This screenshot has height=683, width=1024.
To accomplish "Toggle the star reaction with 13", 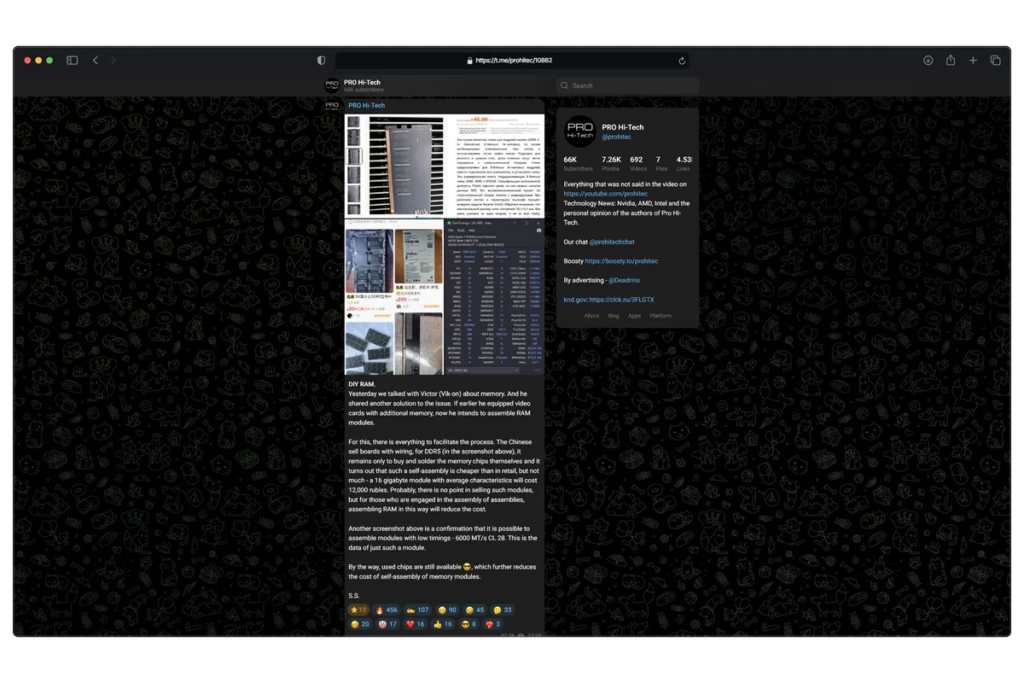I will pyautogui.click(x=358, y=609).
